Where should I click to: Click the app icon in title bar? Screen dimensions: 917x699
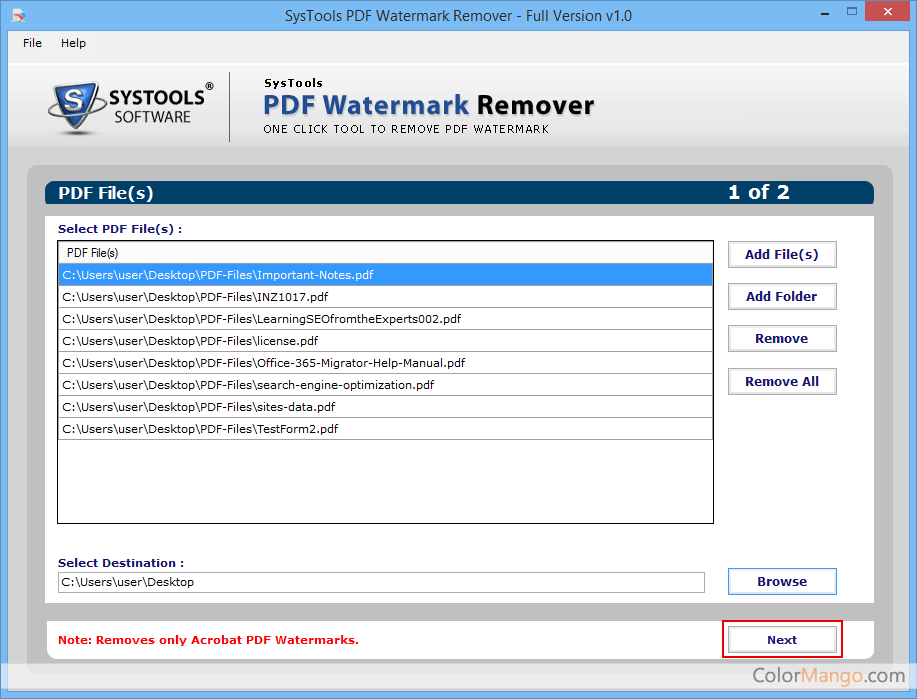17,16
